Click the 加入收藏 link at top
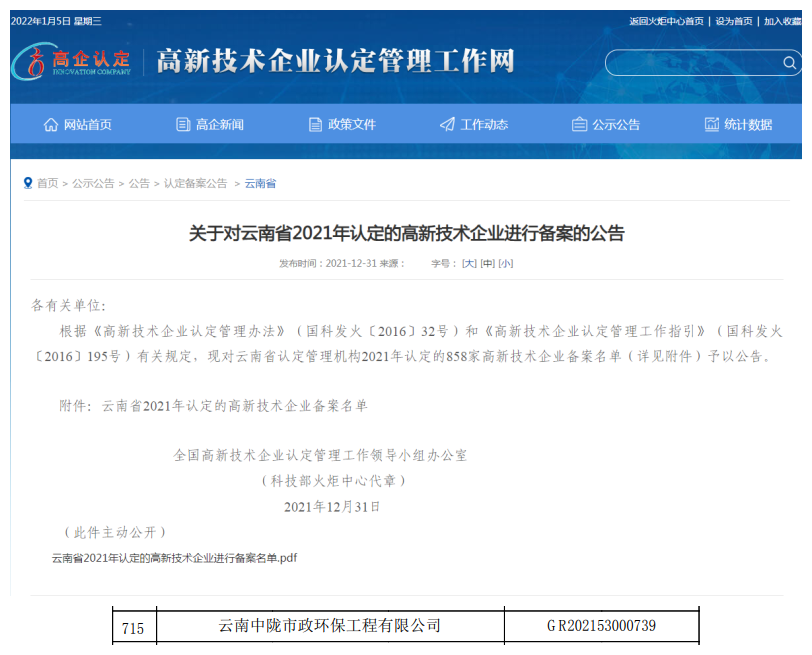812x655 pixels. coord(782,21)
